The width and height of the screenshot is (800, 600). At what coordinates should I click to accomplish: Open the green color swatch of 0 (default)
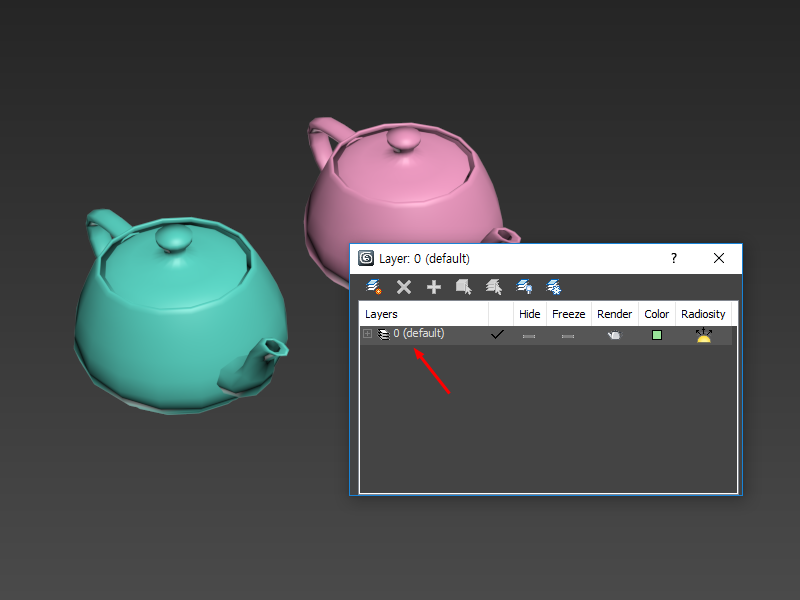point(657,335)
